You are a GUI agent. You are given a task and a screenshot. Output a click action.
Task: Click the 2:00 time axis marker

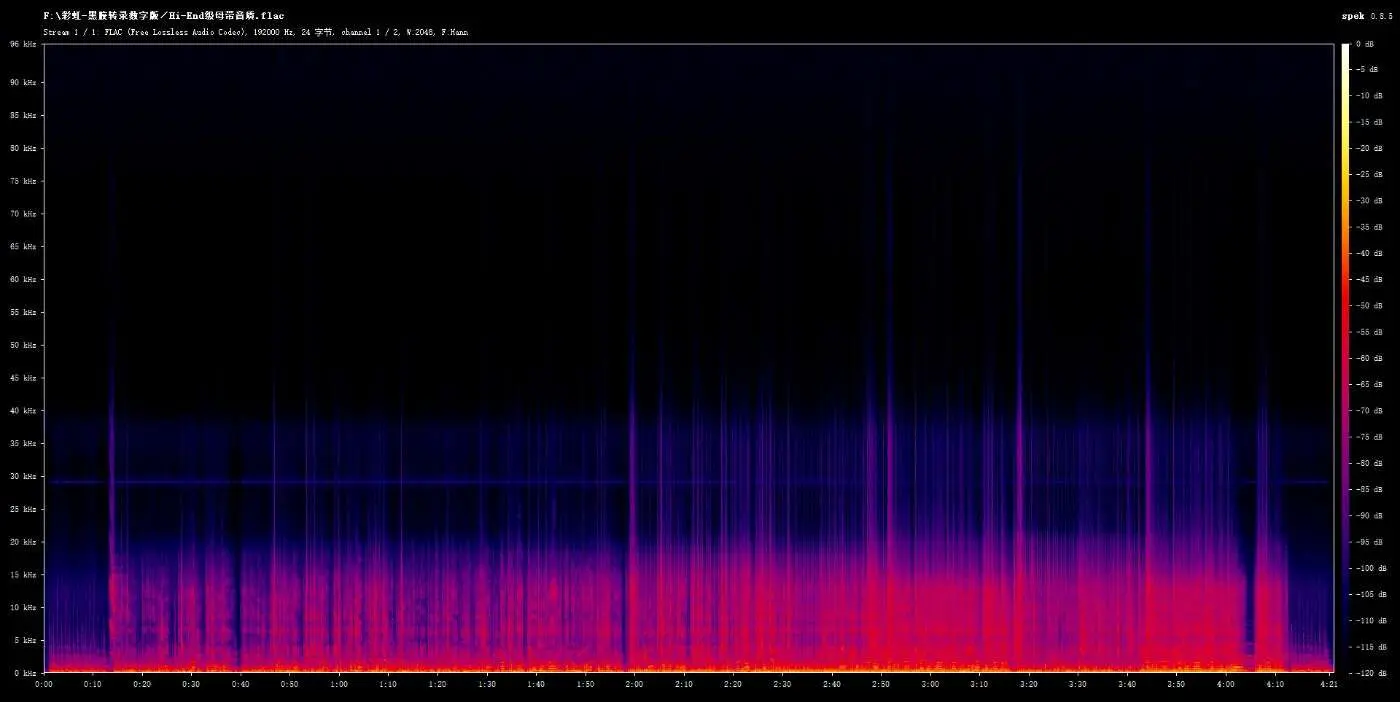coord(634,685)
